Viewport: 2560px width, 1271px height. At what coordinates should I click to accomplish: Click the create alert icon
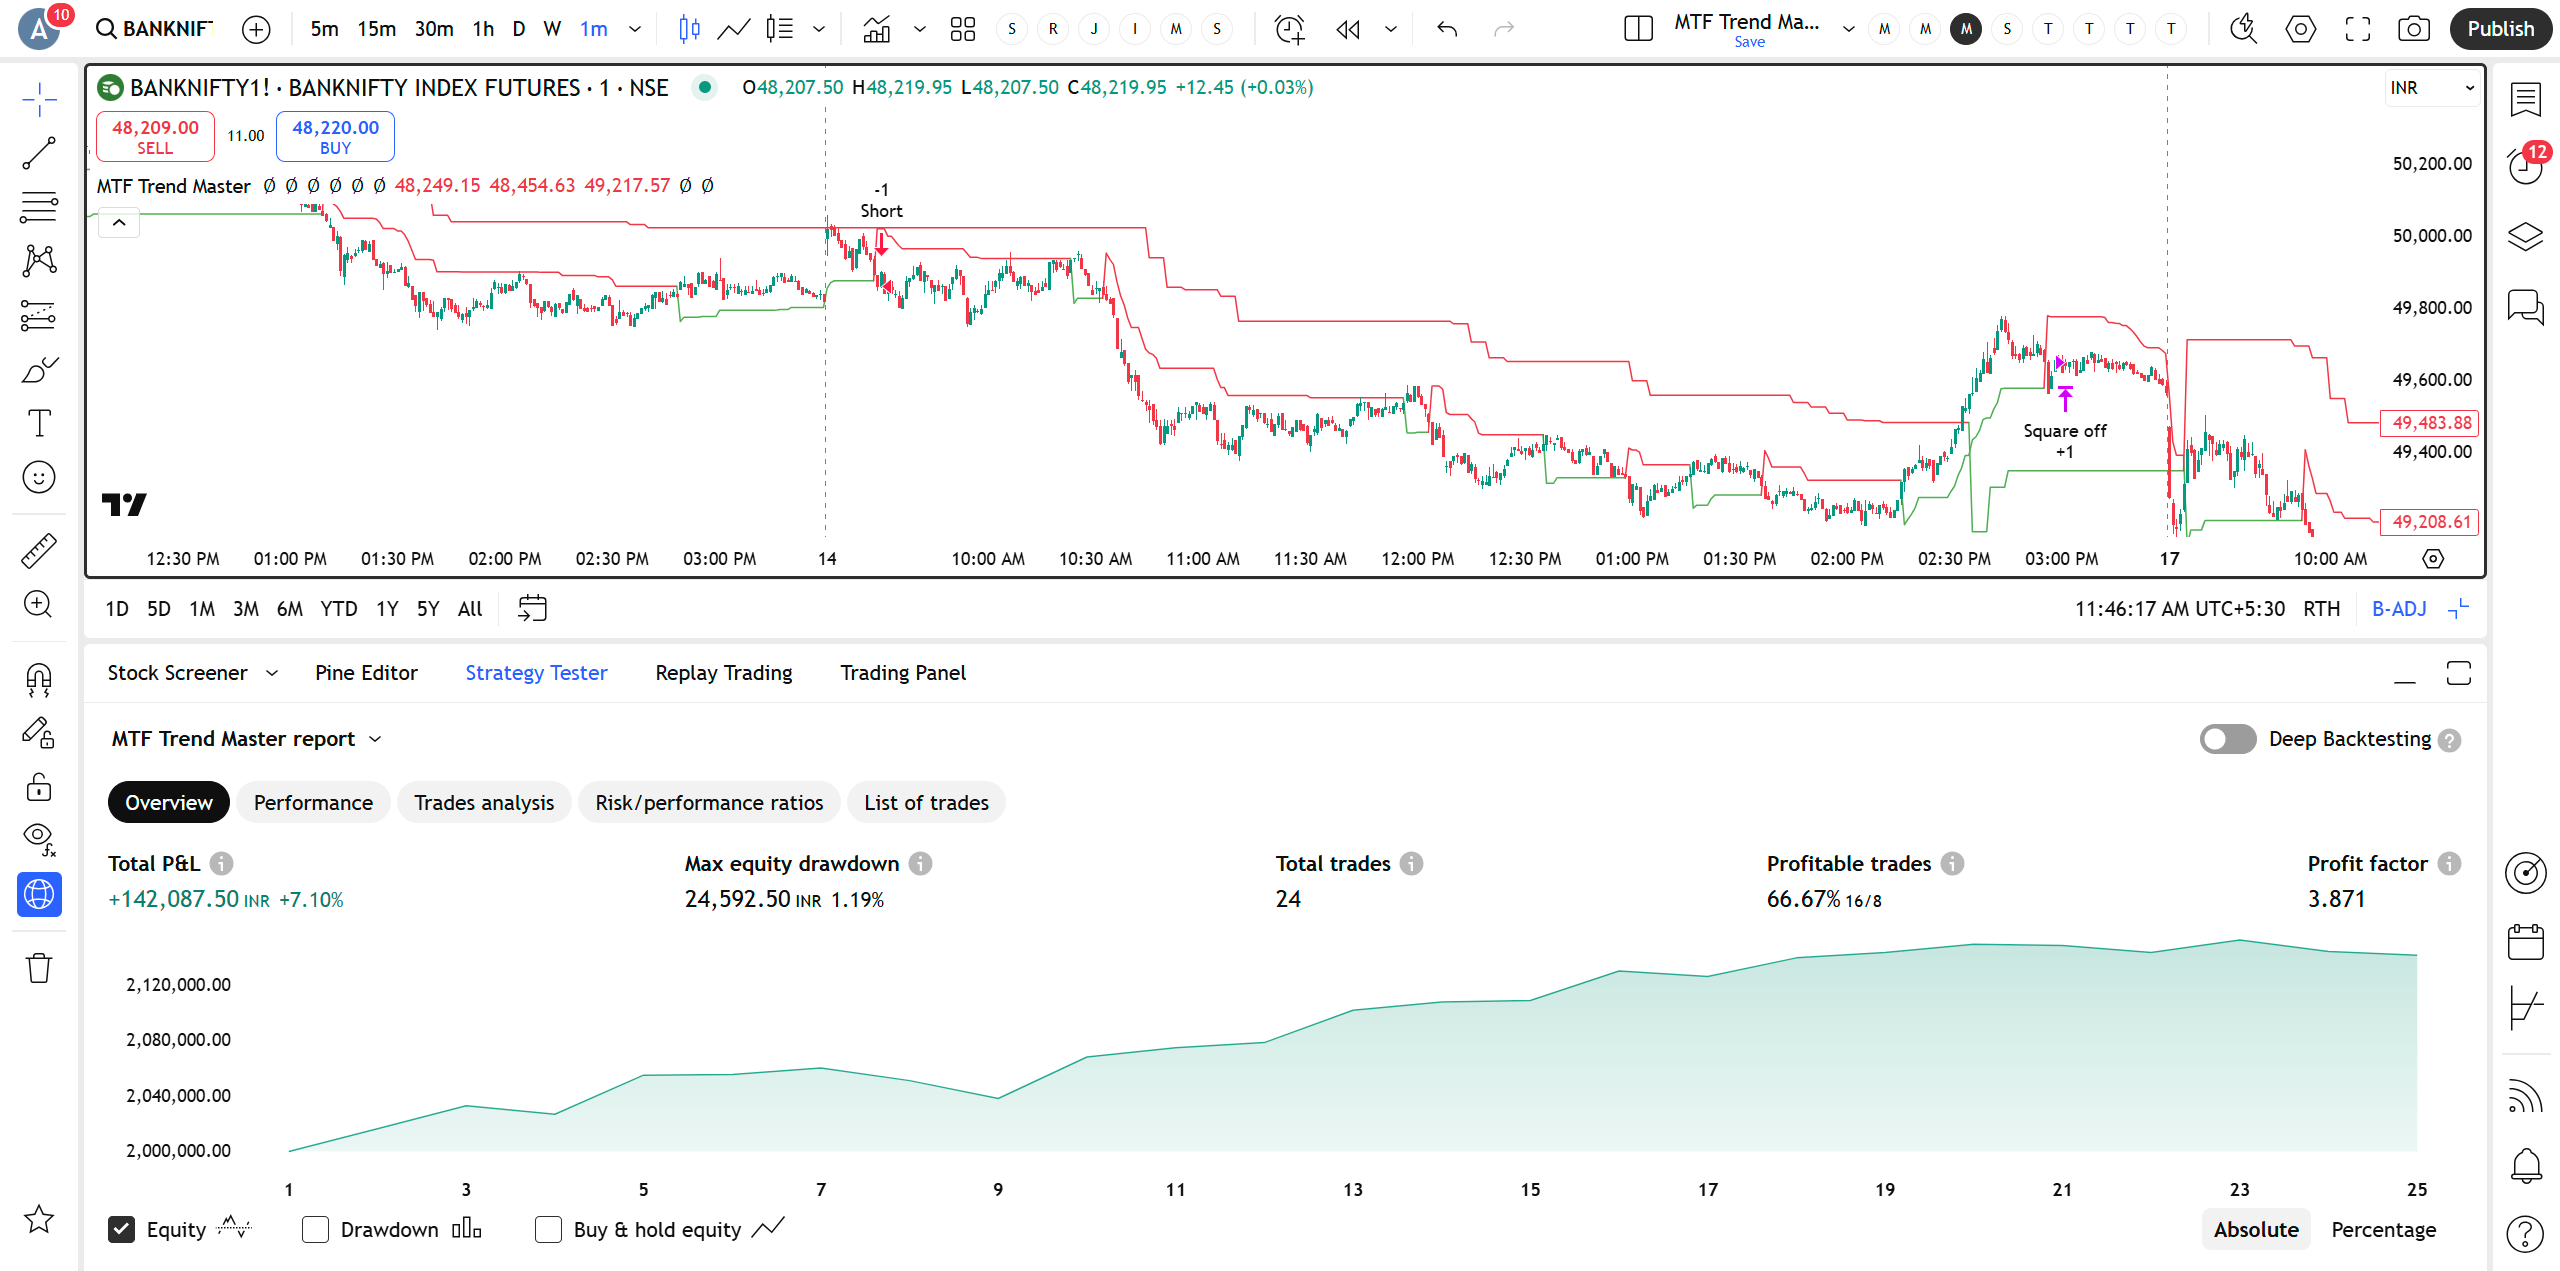[1290, 29]
